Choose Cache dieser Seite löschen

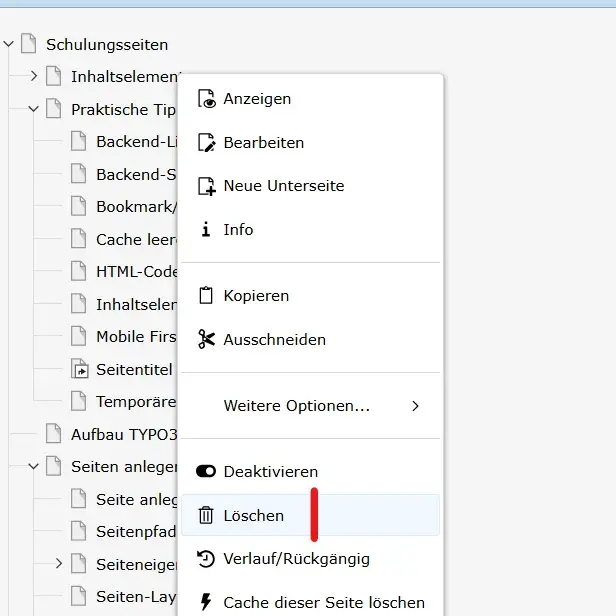coord(323,603)
